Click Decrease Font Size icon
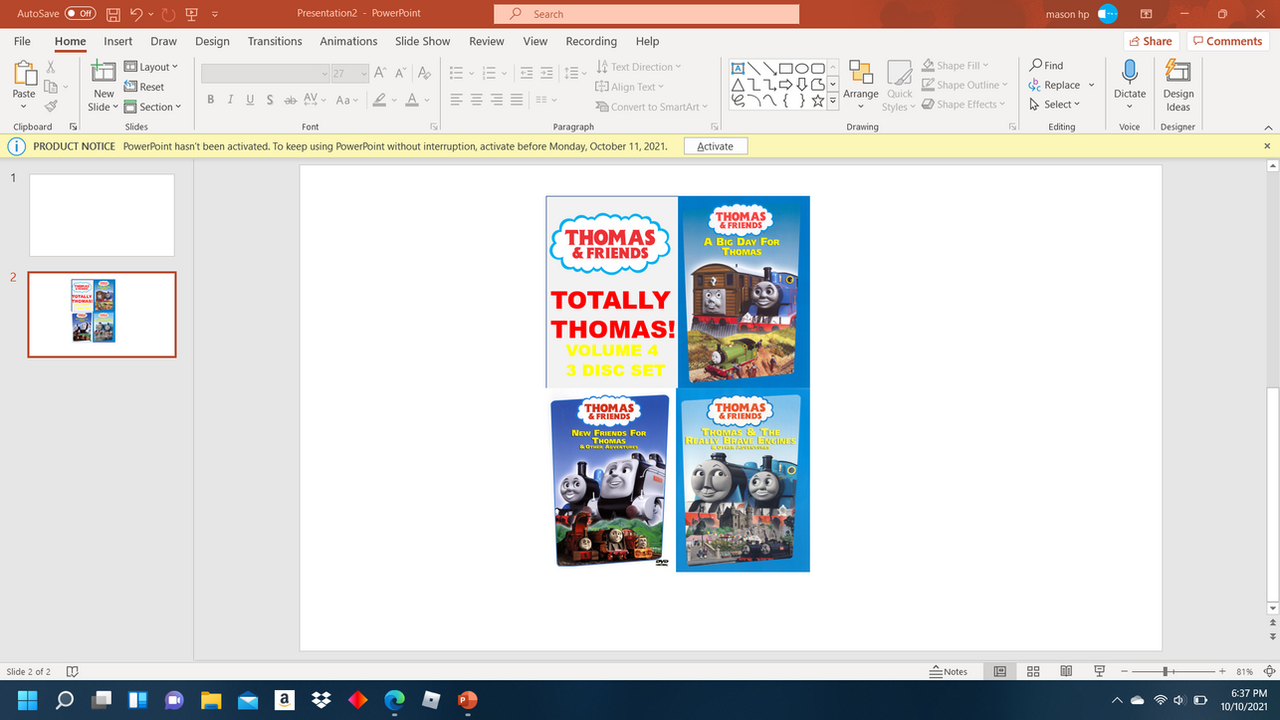Screen dimensions: 1280x720 [401, 73]
